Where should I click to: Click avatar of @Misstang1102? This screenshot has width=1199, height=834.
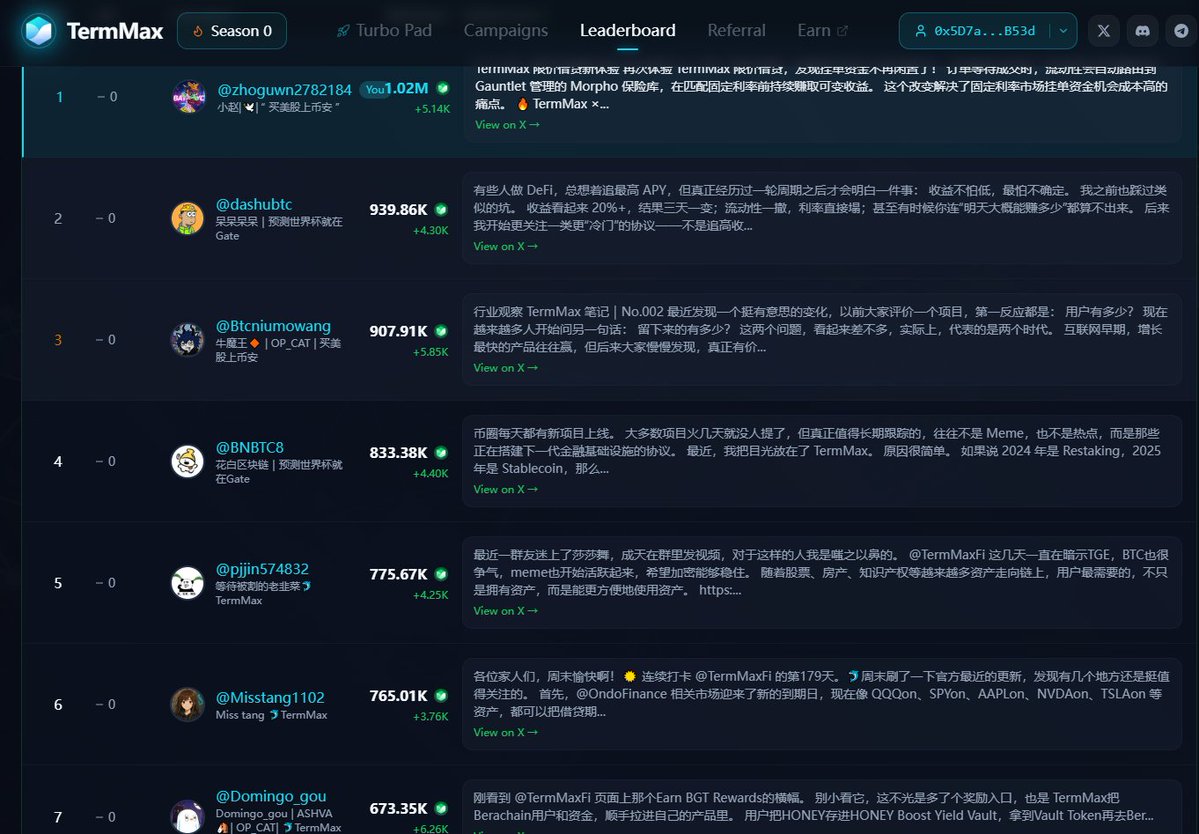click(187, 704)
